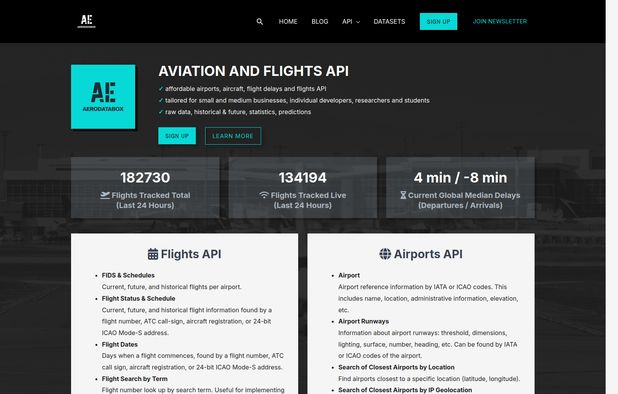Open the BLOG menu item
618x394 pixels.
click(x=320, y=22)
